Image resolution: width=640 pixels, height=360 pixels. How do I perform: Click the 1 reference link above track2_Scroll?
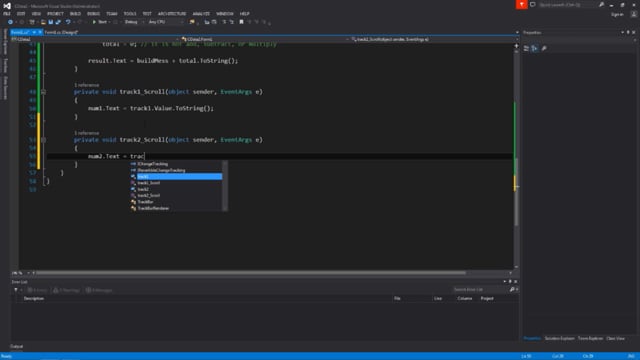point(87,133)
